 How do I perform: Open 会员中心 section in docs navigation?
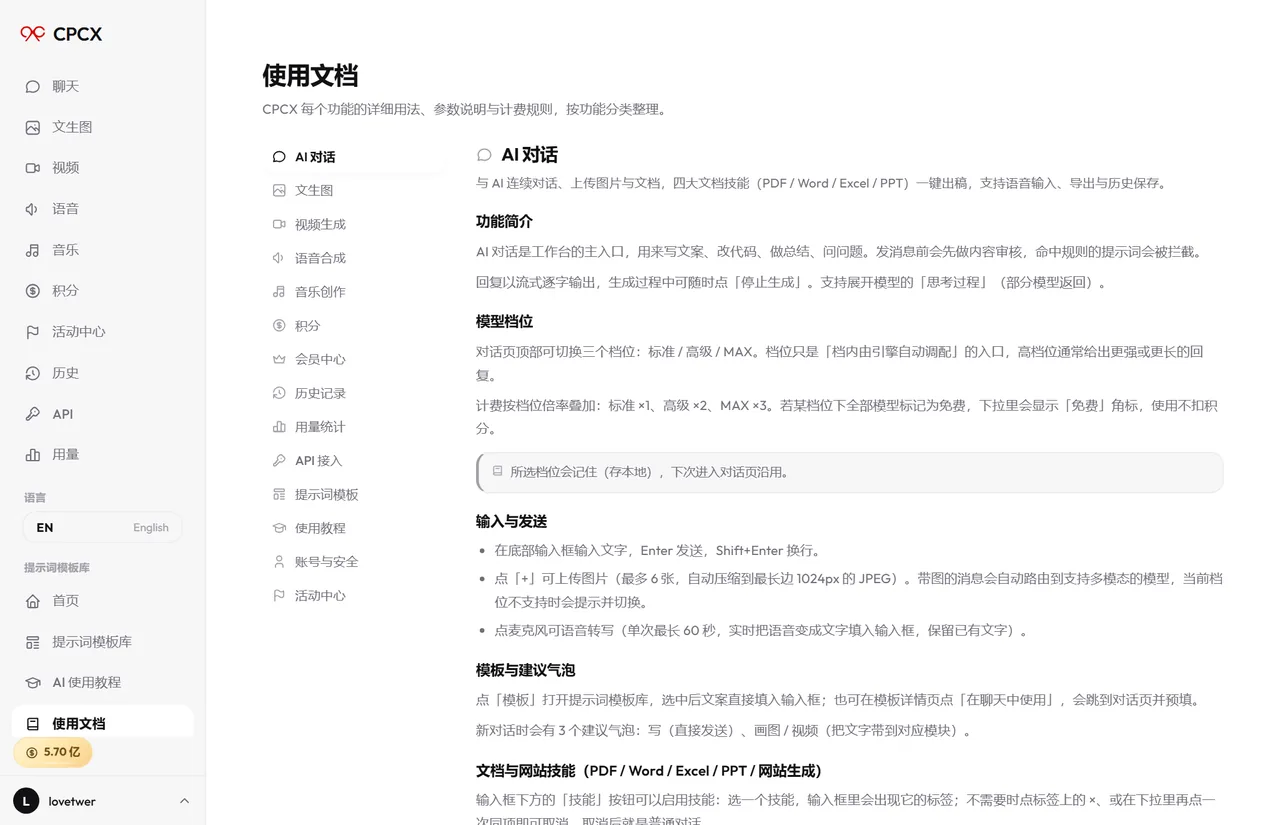pyautogui.click(x=355, y=359)
